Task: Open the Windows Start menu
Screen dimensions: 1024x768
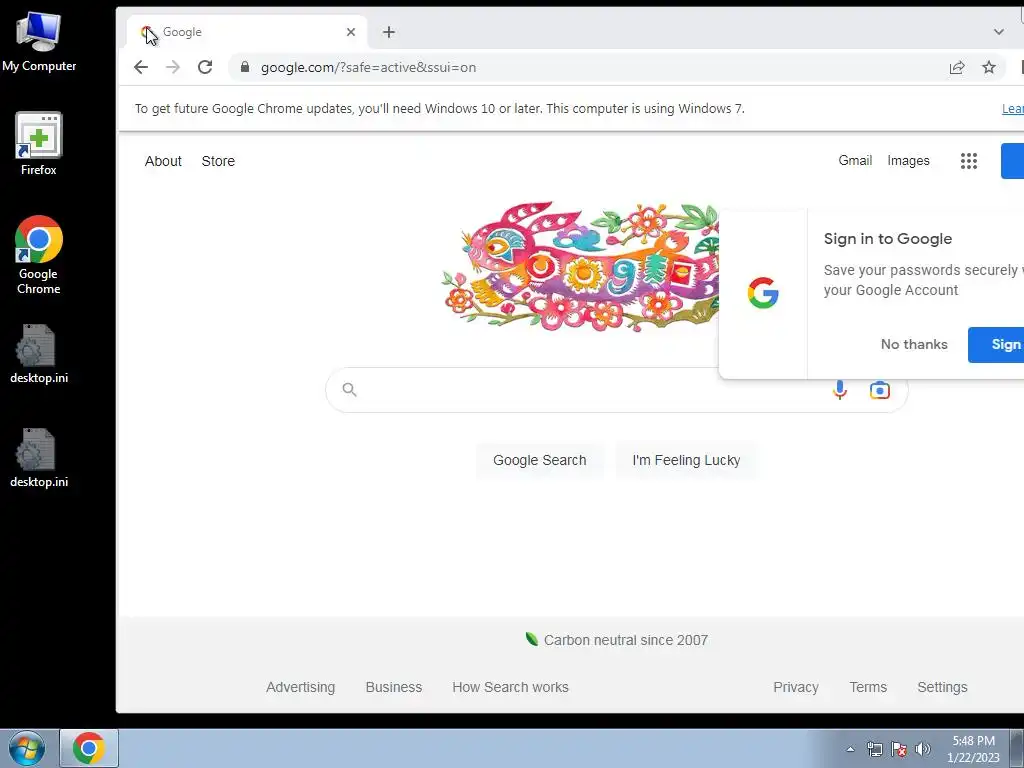Action: pyautogui.click(x=27, y=748)
